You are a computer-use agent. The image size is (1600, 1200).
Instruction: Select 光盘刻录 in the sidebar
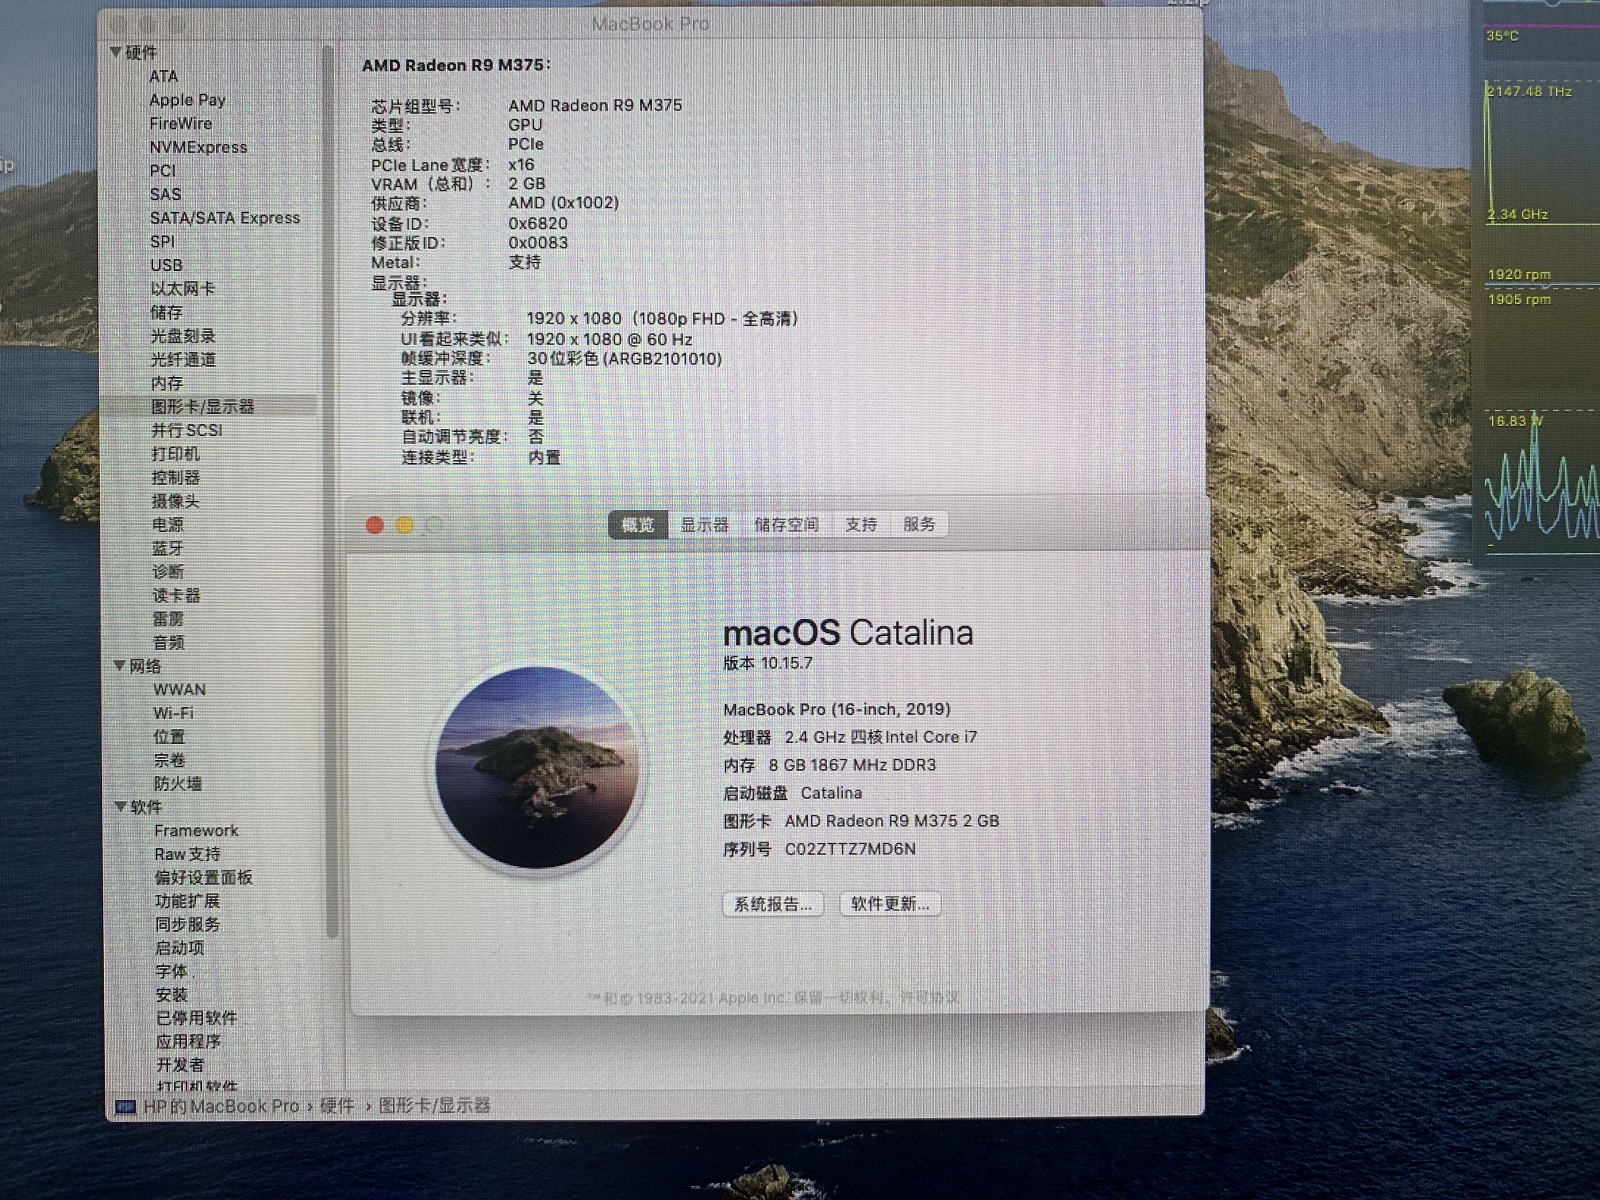pos(183,336)
